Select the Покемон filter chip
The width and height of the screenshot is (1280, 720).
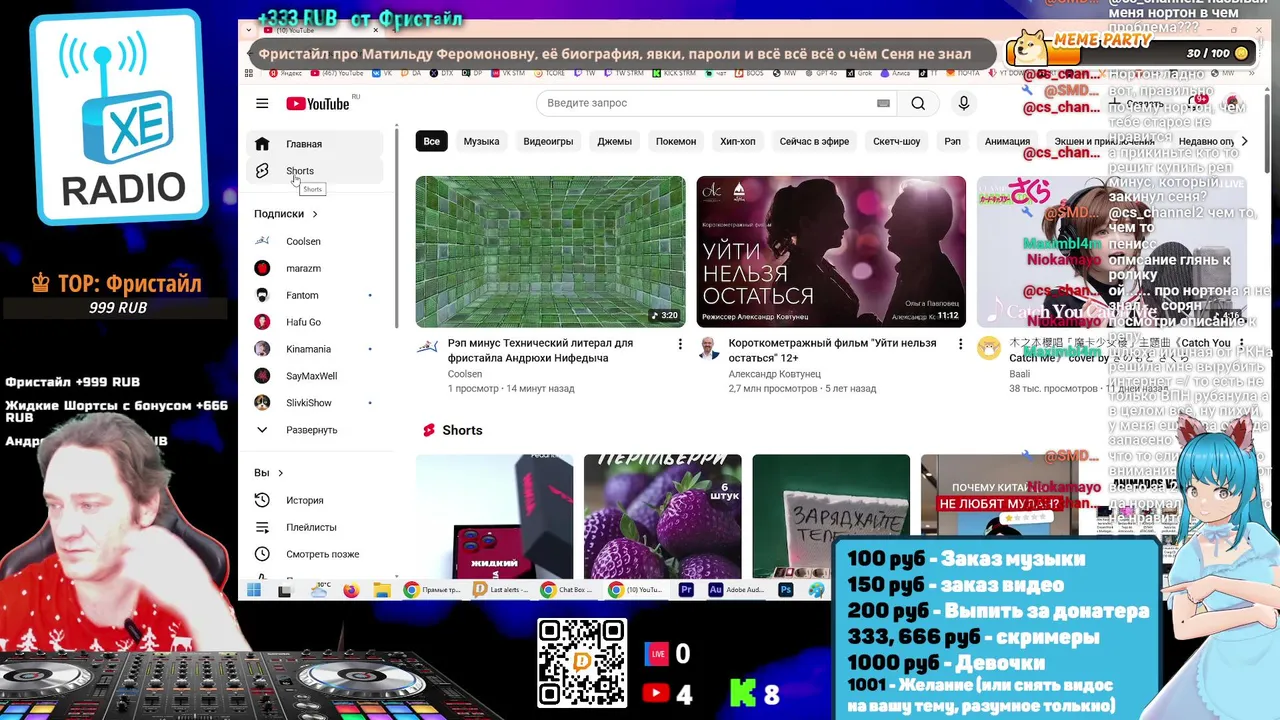[x=676, y=141]
